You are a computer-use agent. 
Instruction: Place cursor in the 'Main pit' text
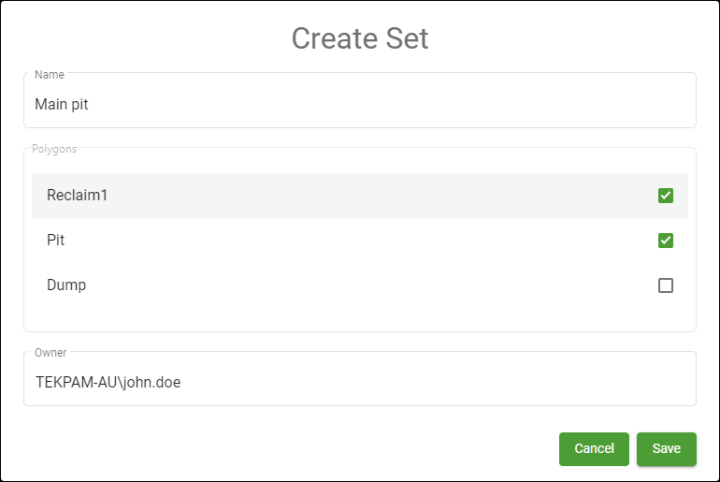point(62,104)
